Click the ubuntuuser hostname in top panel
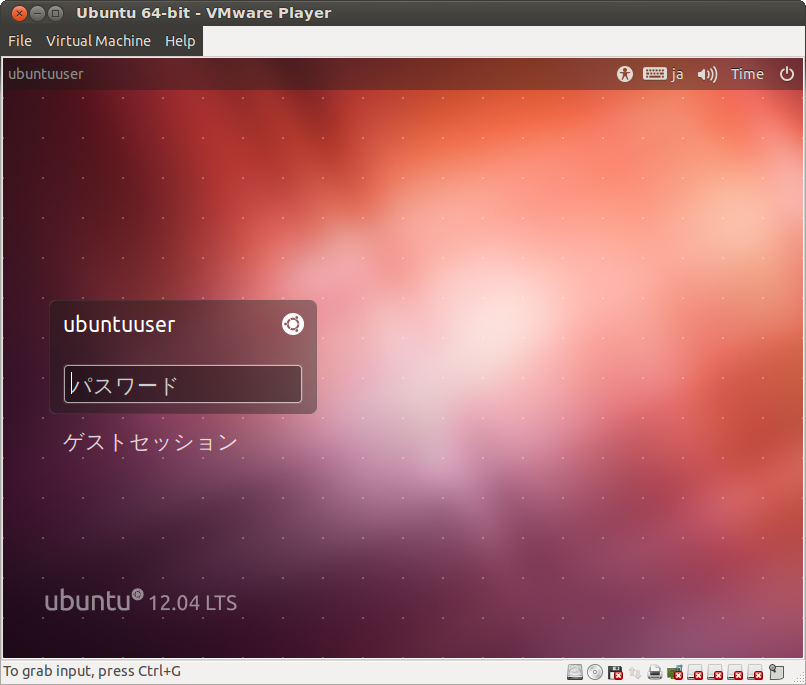The height and width of the screenshot is (685, 806). (46, 74)
